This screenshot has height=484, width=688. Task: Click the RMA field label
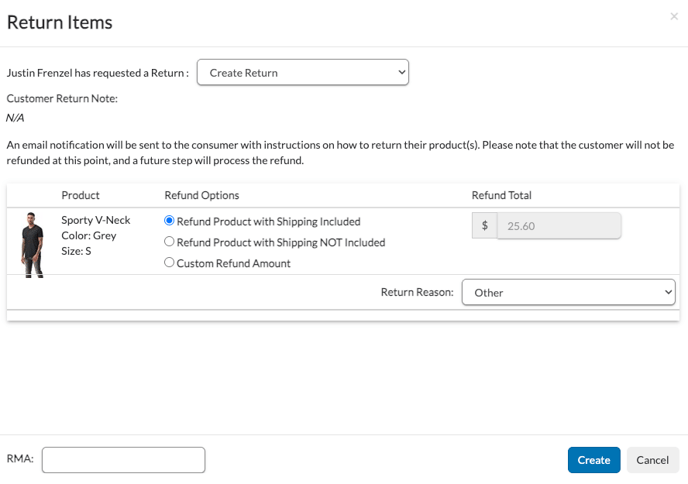point(20,459)
